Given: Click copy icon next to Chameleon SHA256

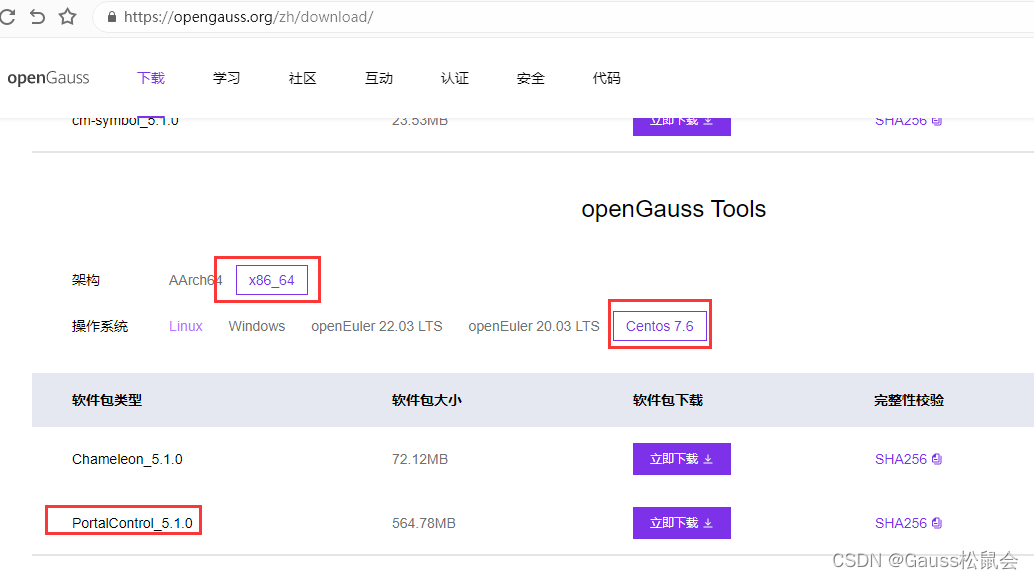Looking at the screenshot, I should 937,459.
